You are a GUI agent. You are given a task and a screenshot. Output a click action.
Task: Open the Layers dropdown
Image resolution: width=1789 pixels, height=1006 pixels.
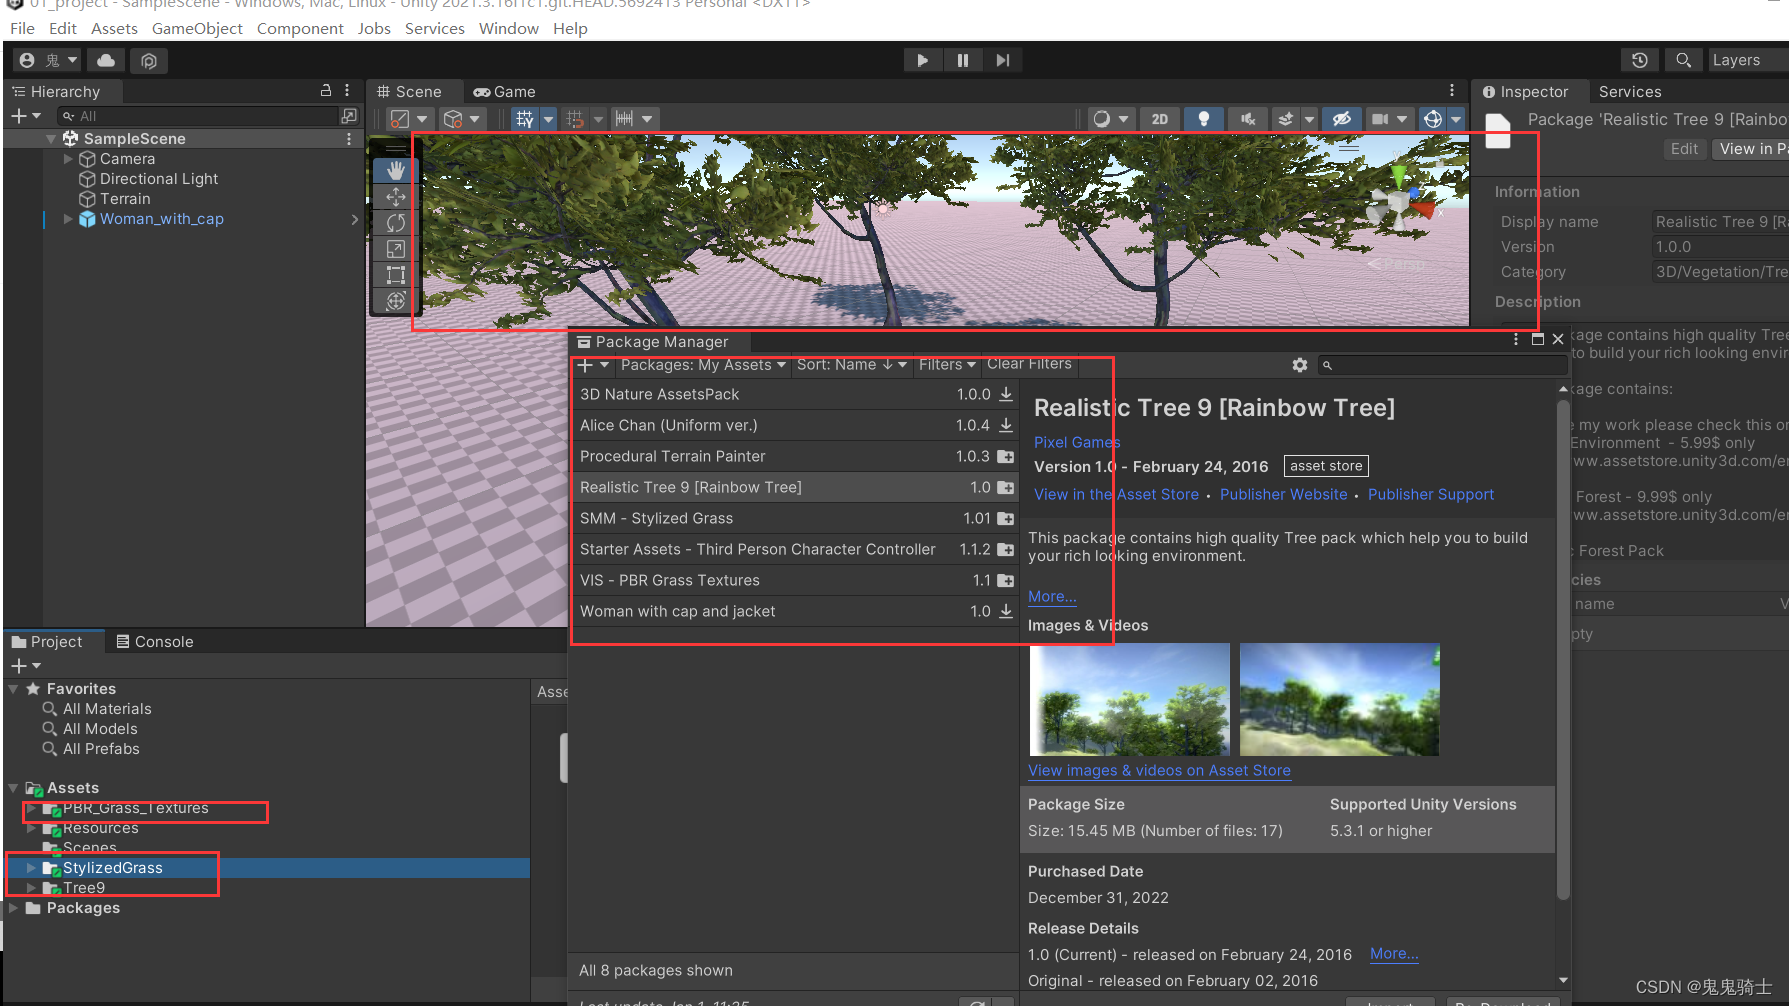click(1748, 60)
